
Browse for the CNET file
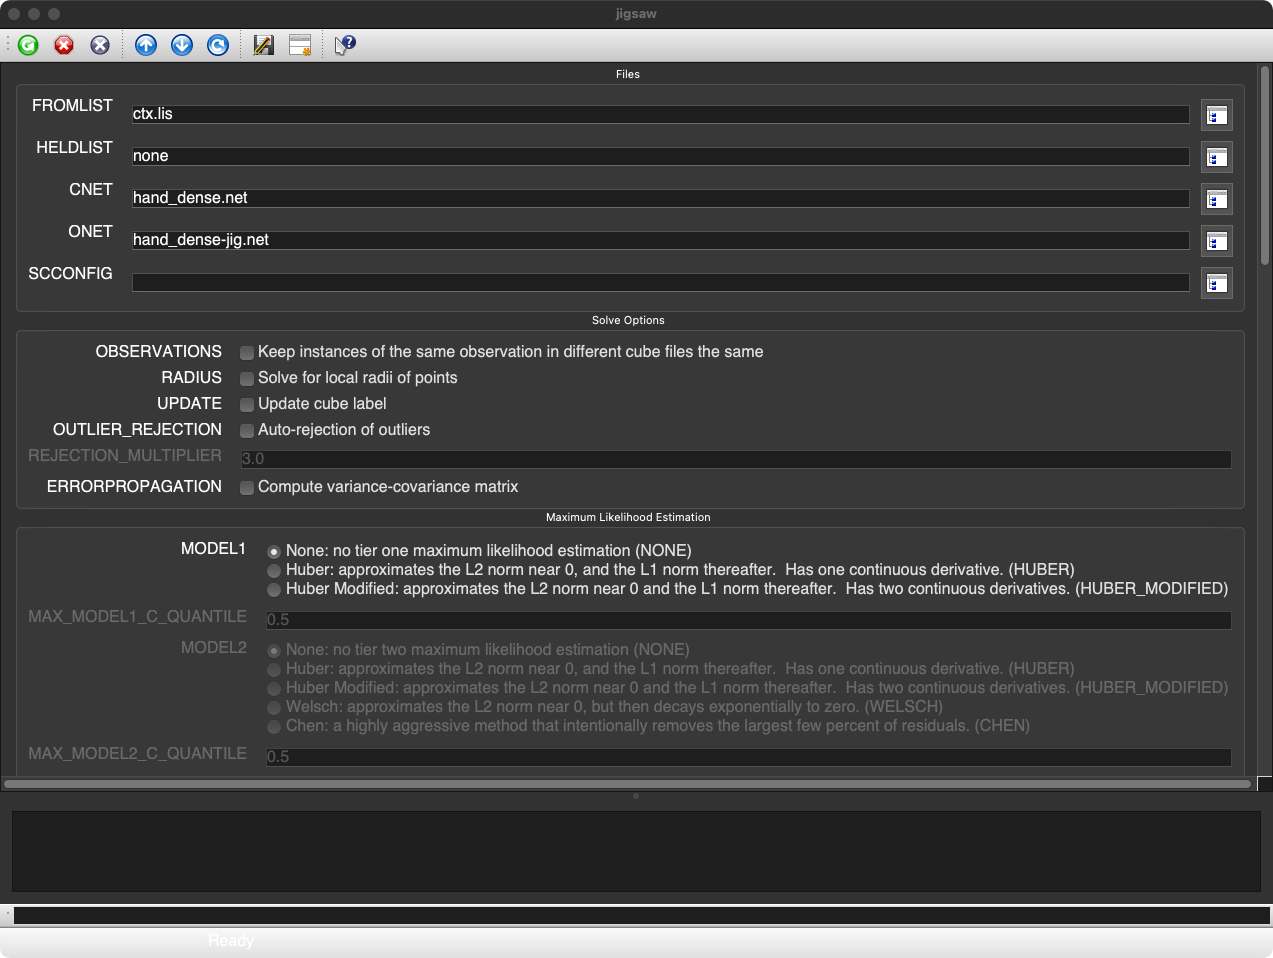click(1216, 199)
